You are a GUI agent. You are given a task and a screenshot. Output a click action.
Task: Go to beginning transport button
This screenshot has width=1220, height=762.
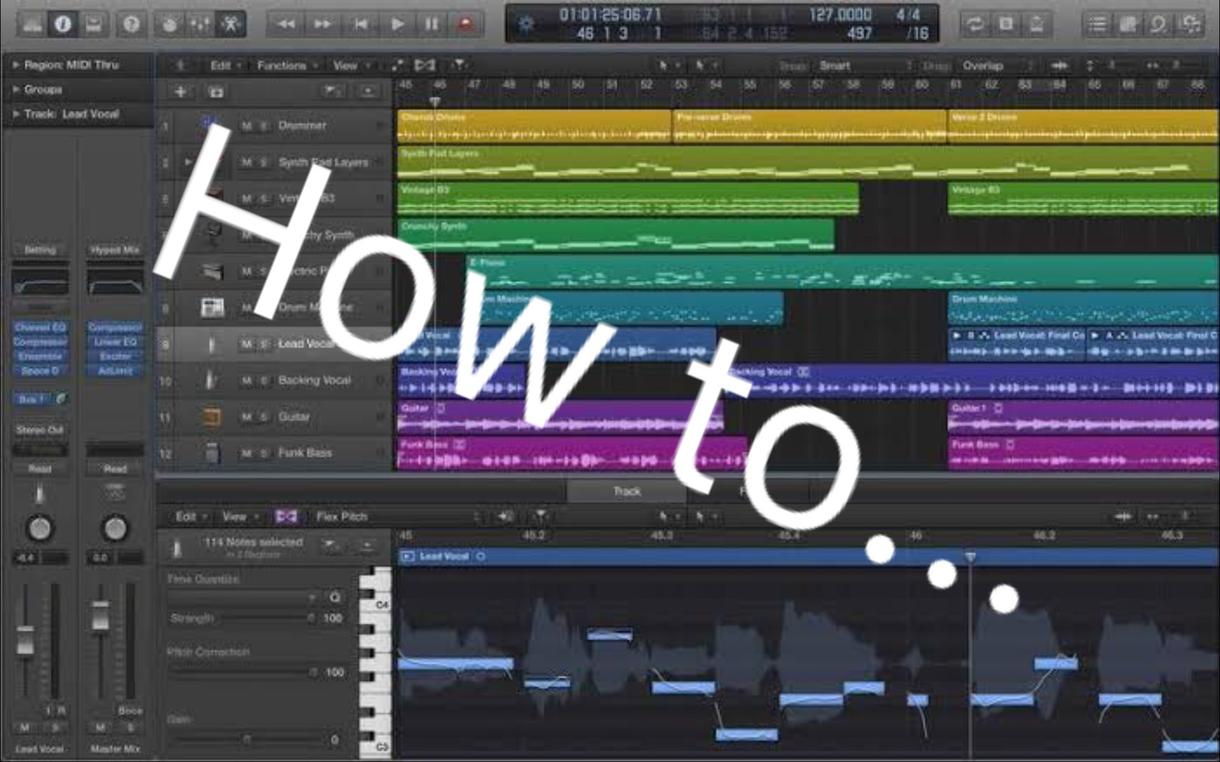360,24
